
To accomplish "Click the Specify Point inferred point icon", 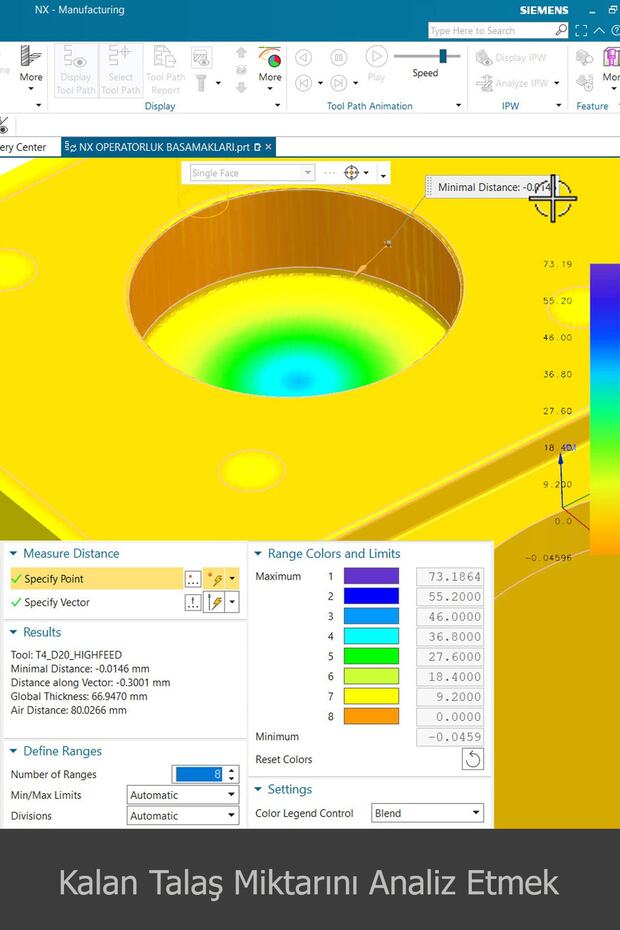I will click(214, 579).
